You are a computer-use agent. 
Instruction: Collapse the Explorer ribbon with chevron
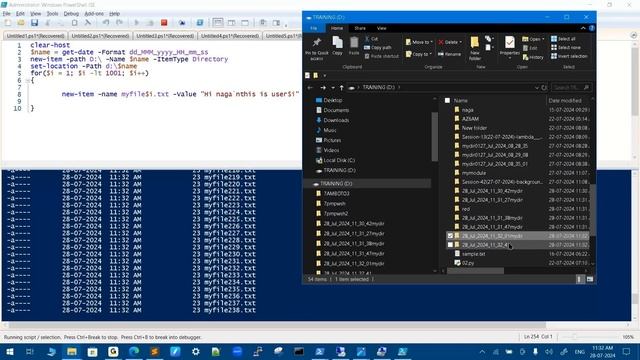583,28
